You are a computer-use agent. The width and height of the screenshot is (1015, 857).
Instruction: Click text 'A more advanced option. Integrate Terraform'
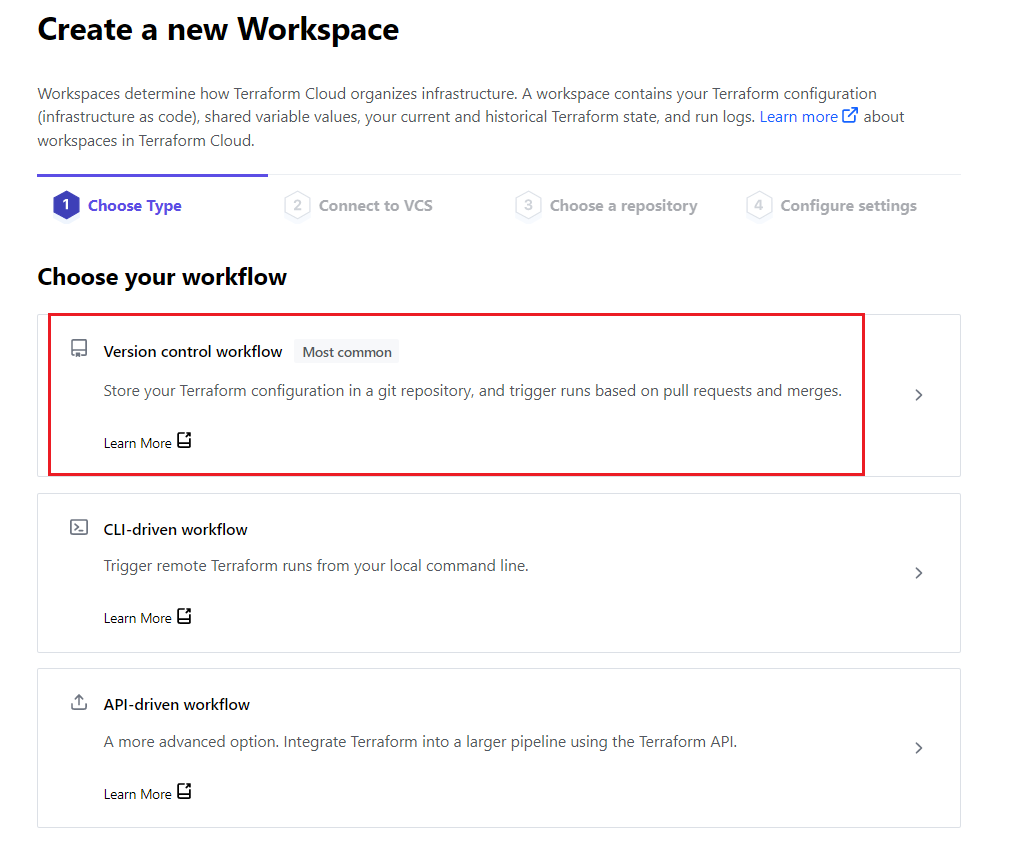[x=261, y=742]
